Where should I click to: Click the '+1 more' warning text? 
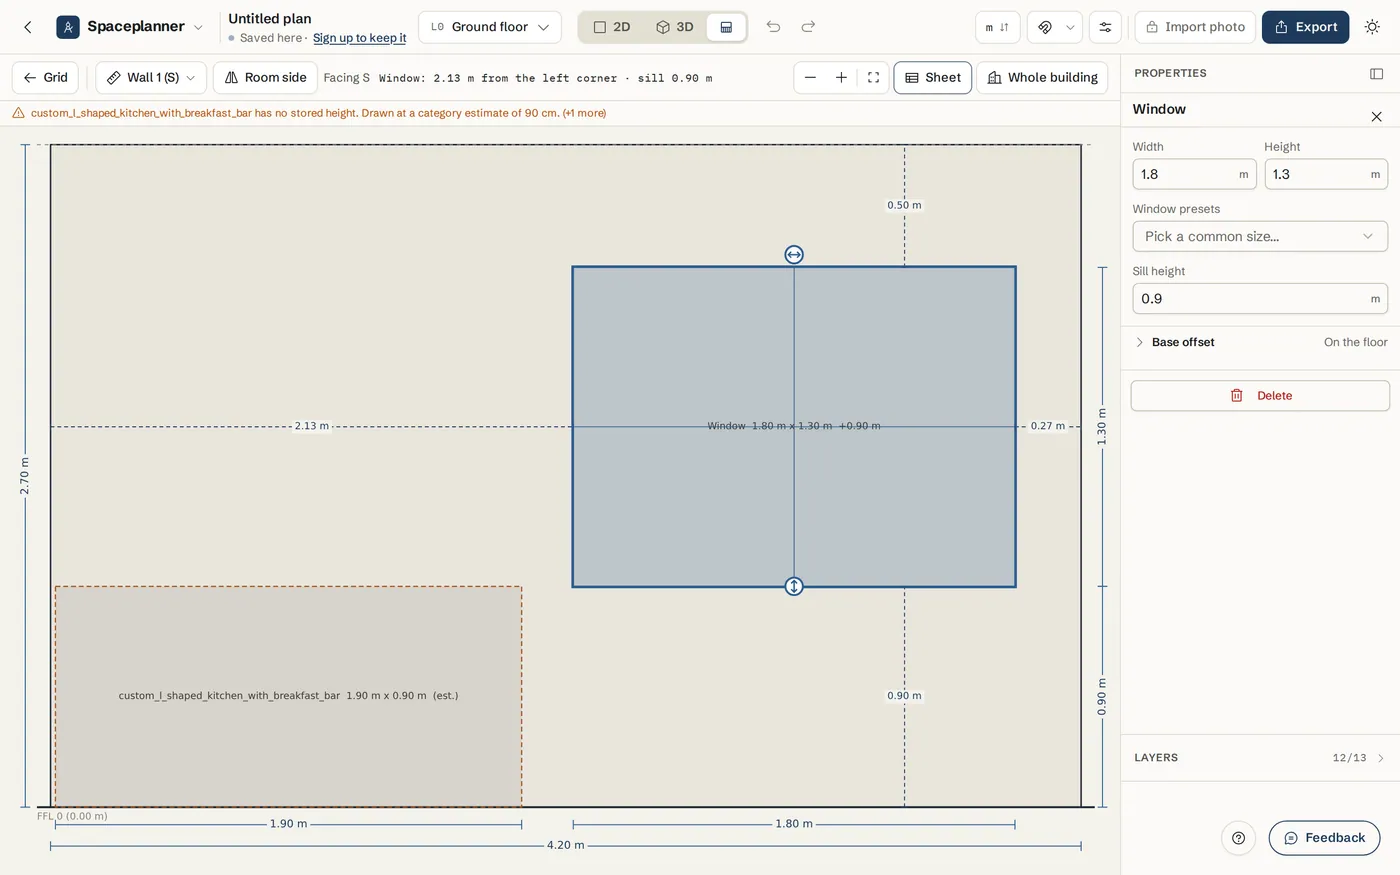[x=584, y=113]
